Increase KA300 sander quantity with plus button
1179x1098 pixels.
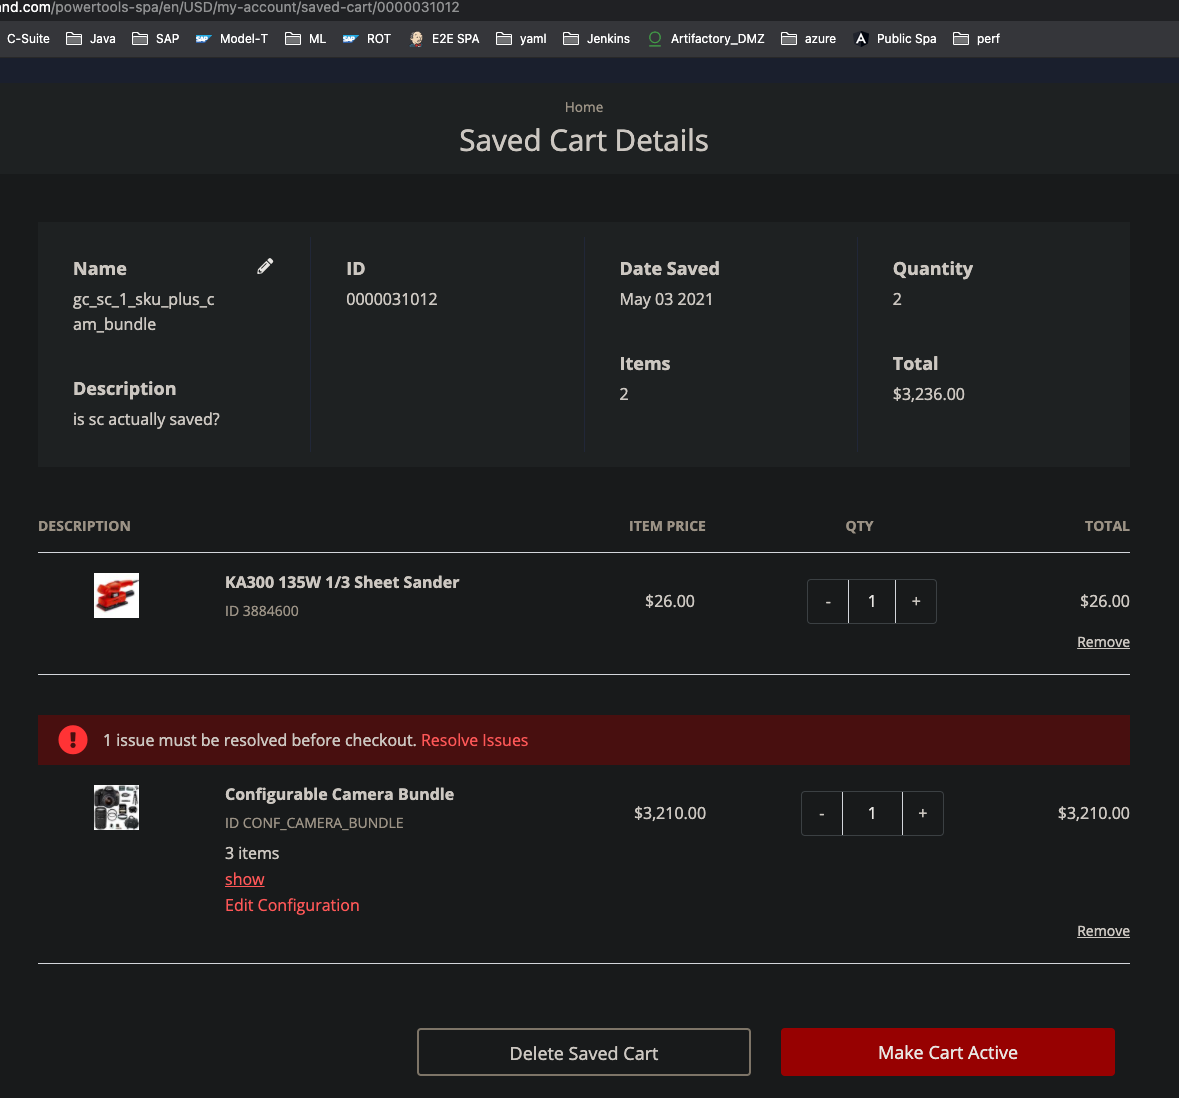click(x=915, y=601)
